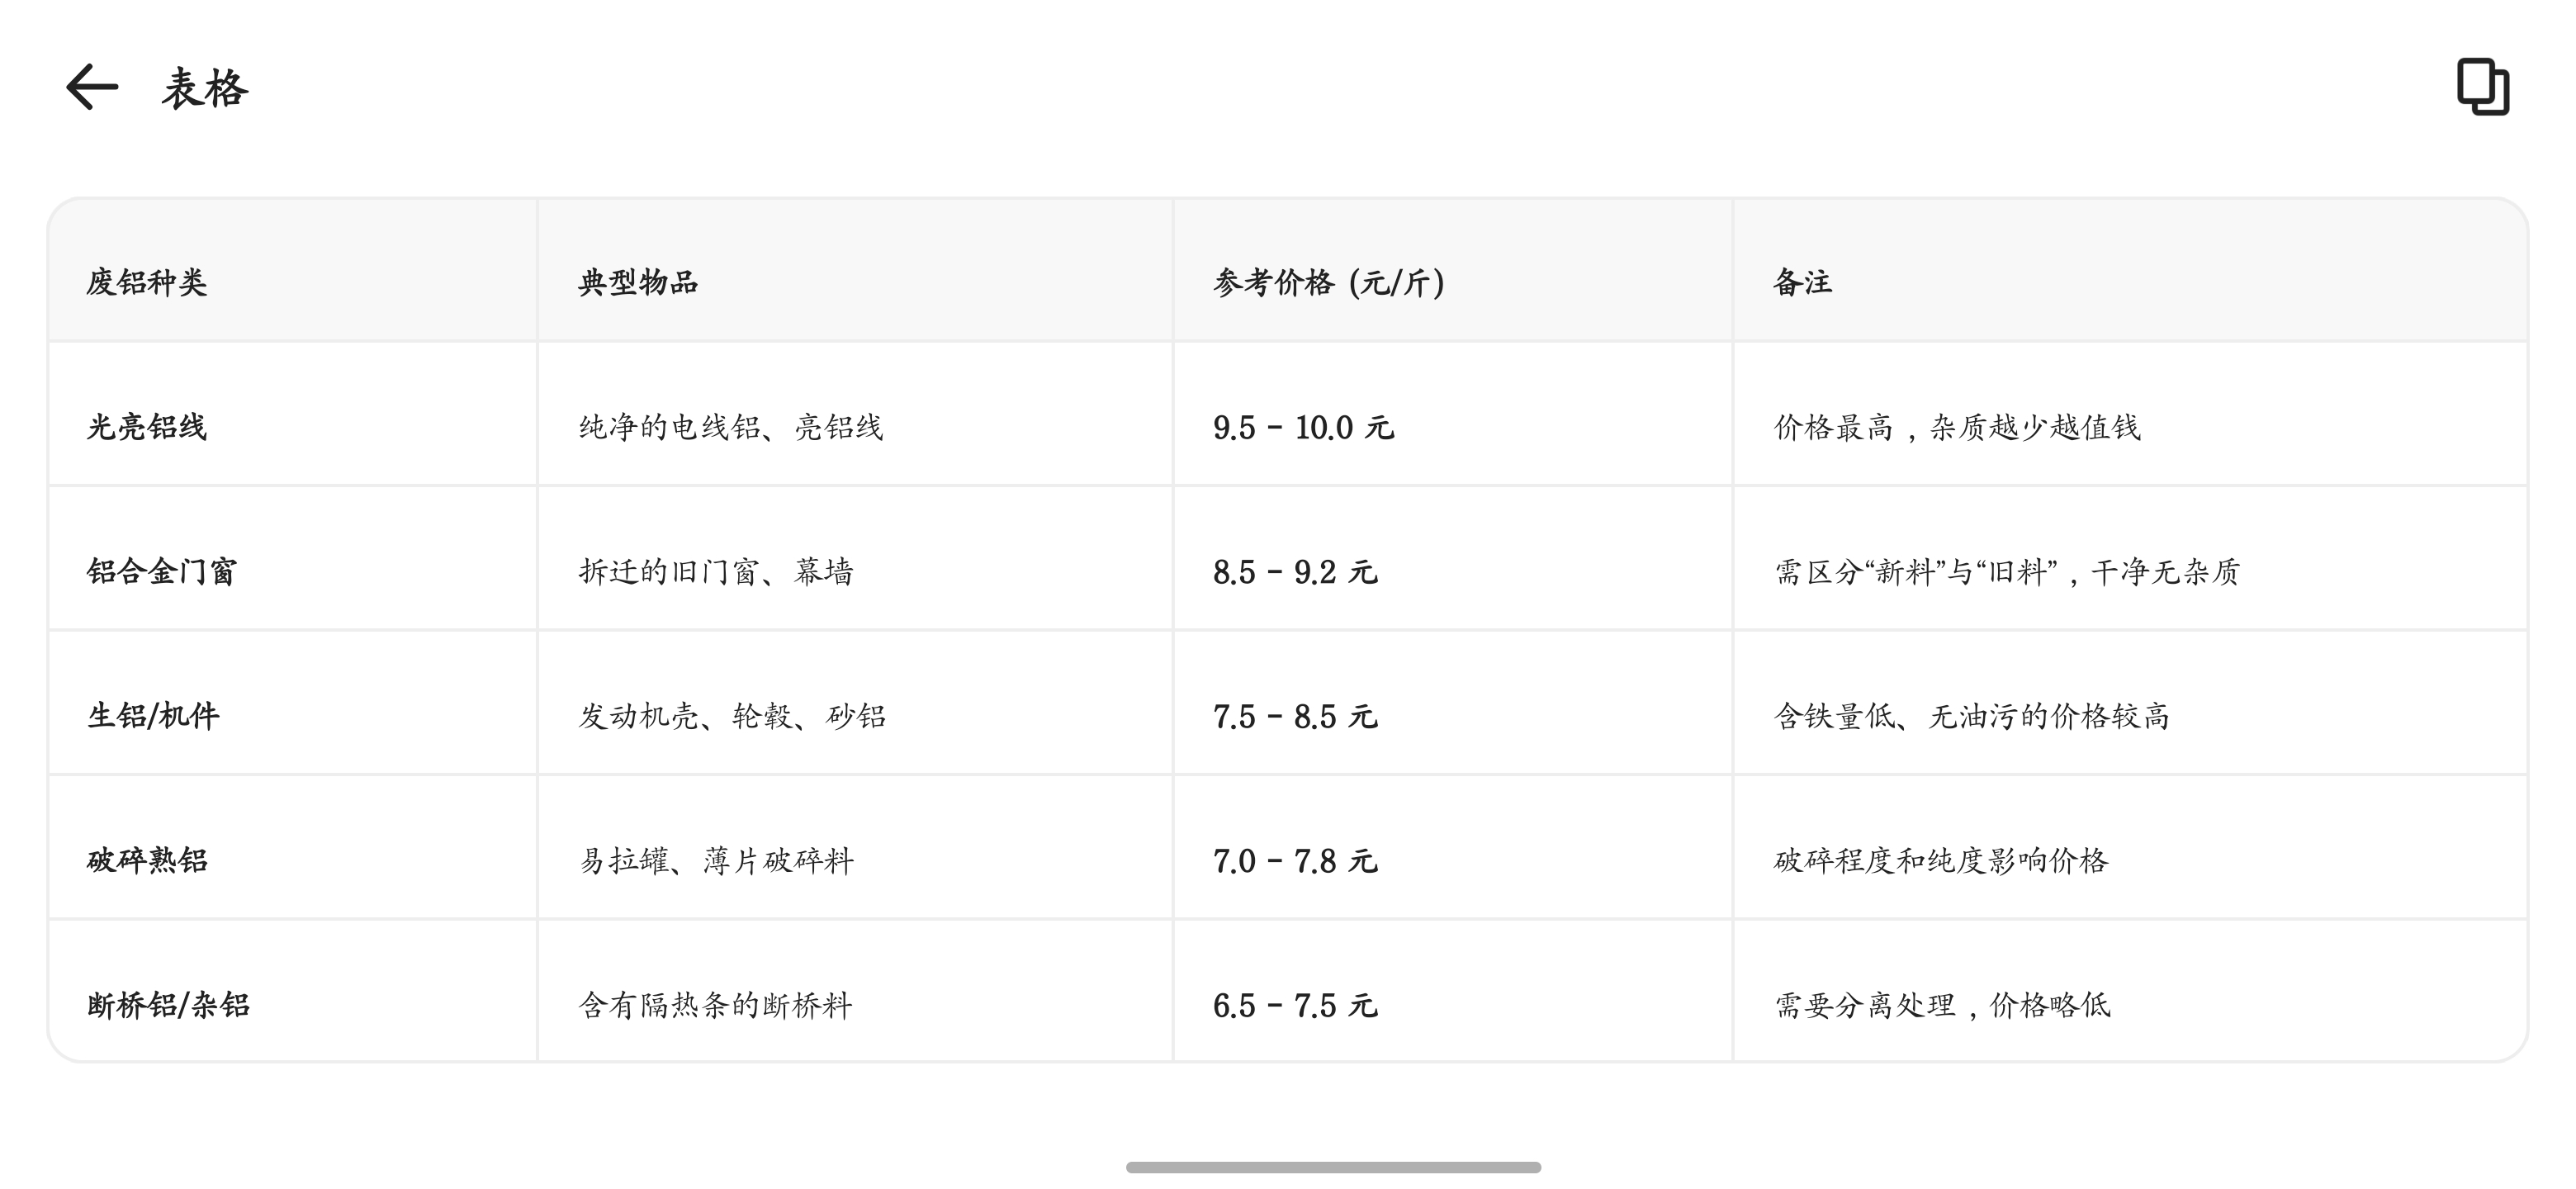Tap the 7.0 - 7.8 元 price cell
This screenshot has height=1189, width=2576.
point(1295,861)
